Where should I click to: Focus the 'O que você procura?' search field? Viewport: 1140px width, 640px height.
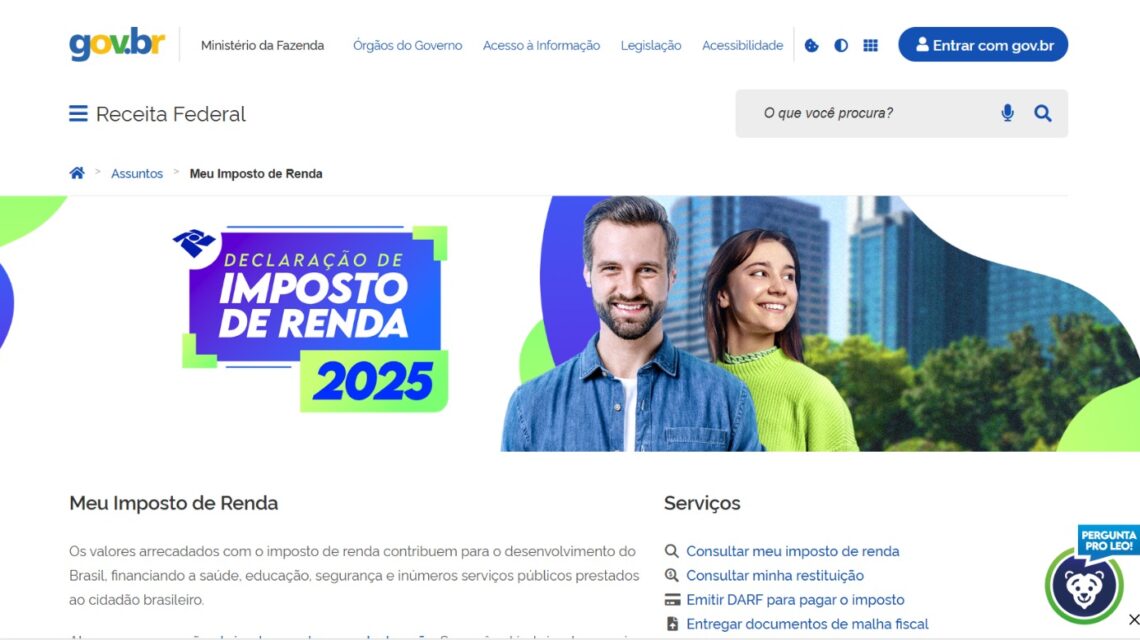pos(872,113)
